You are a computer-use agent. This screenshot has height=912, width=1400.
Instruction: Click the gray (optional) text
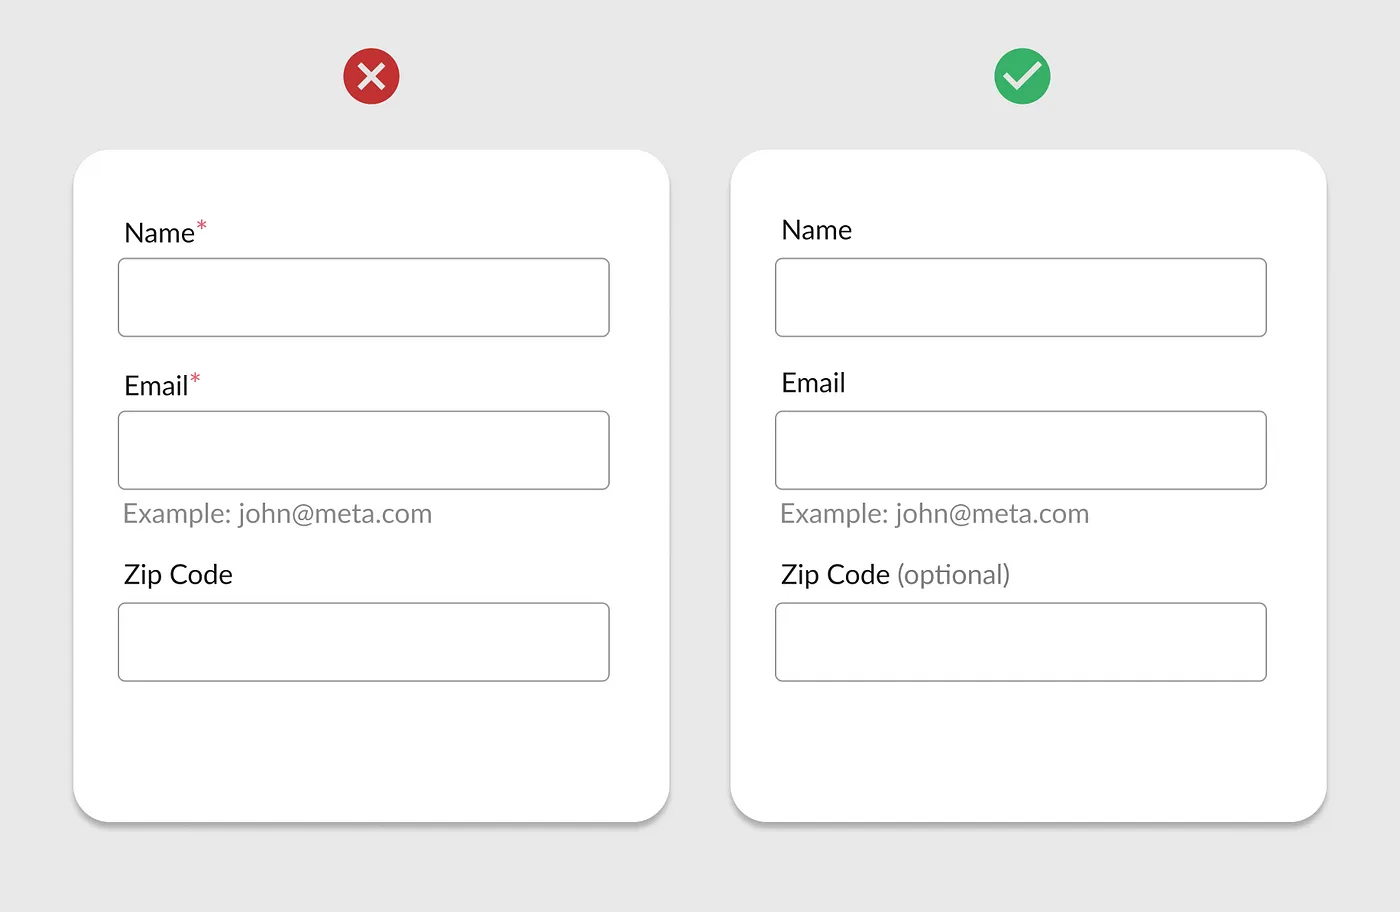[x=953, y=575]
